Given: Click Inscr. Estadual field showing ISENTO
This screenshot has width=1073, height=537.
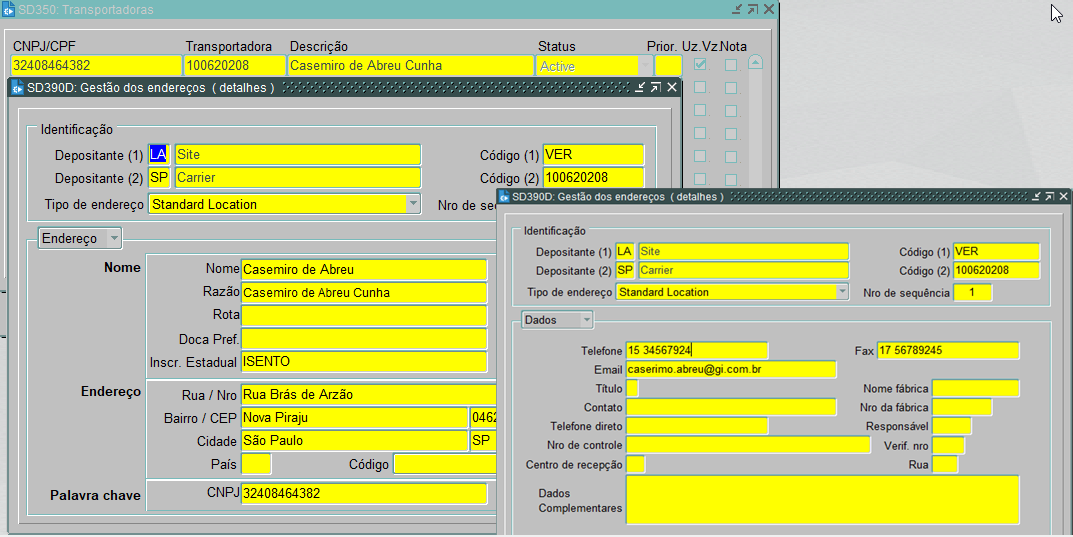Looking at the screenshot, I should pos(364,361).
